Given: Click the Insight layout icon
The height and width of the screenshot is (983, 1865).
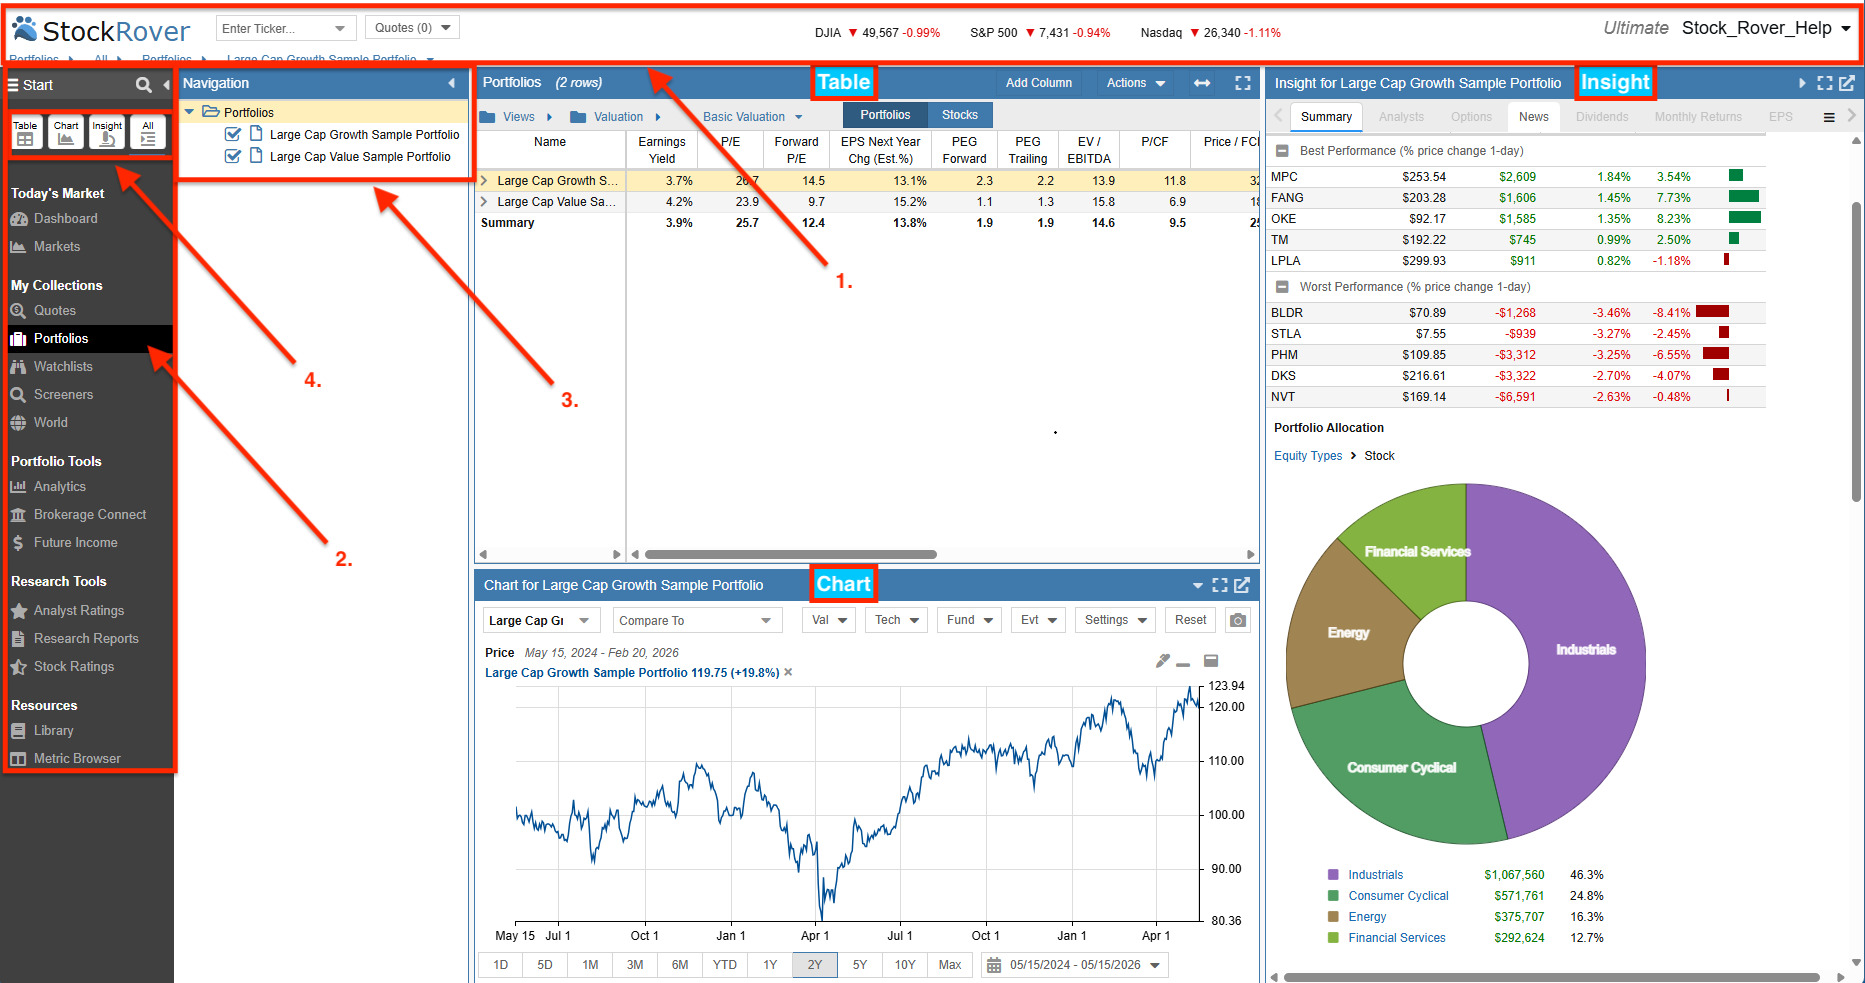Looking at the screenshot, I should [x=107, y=133].
